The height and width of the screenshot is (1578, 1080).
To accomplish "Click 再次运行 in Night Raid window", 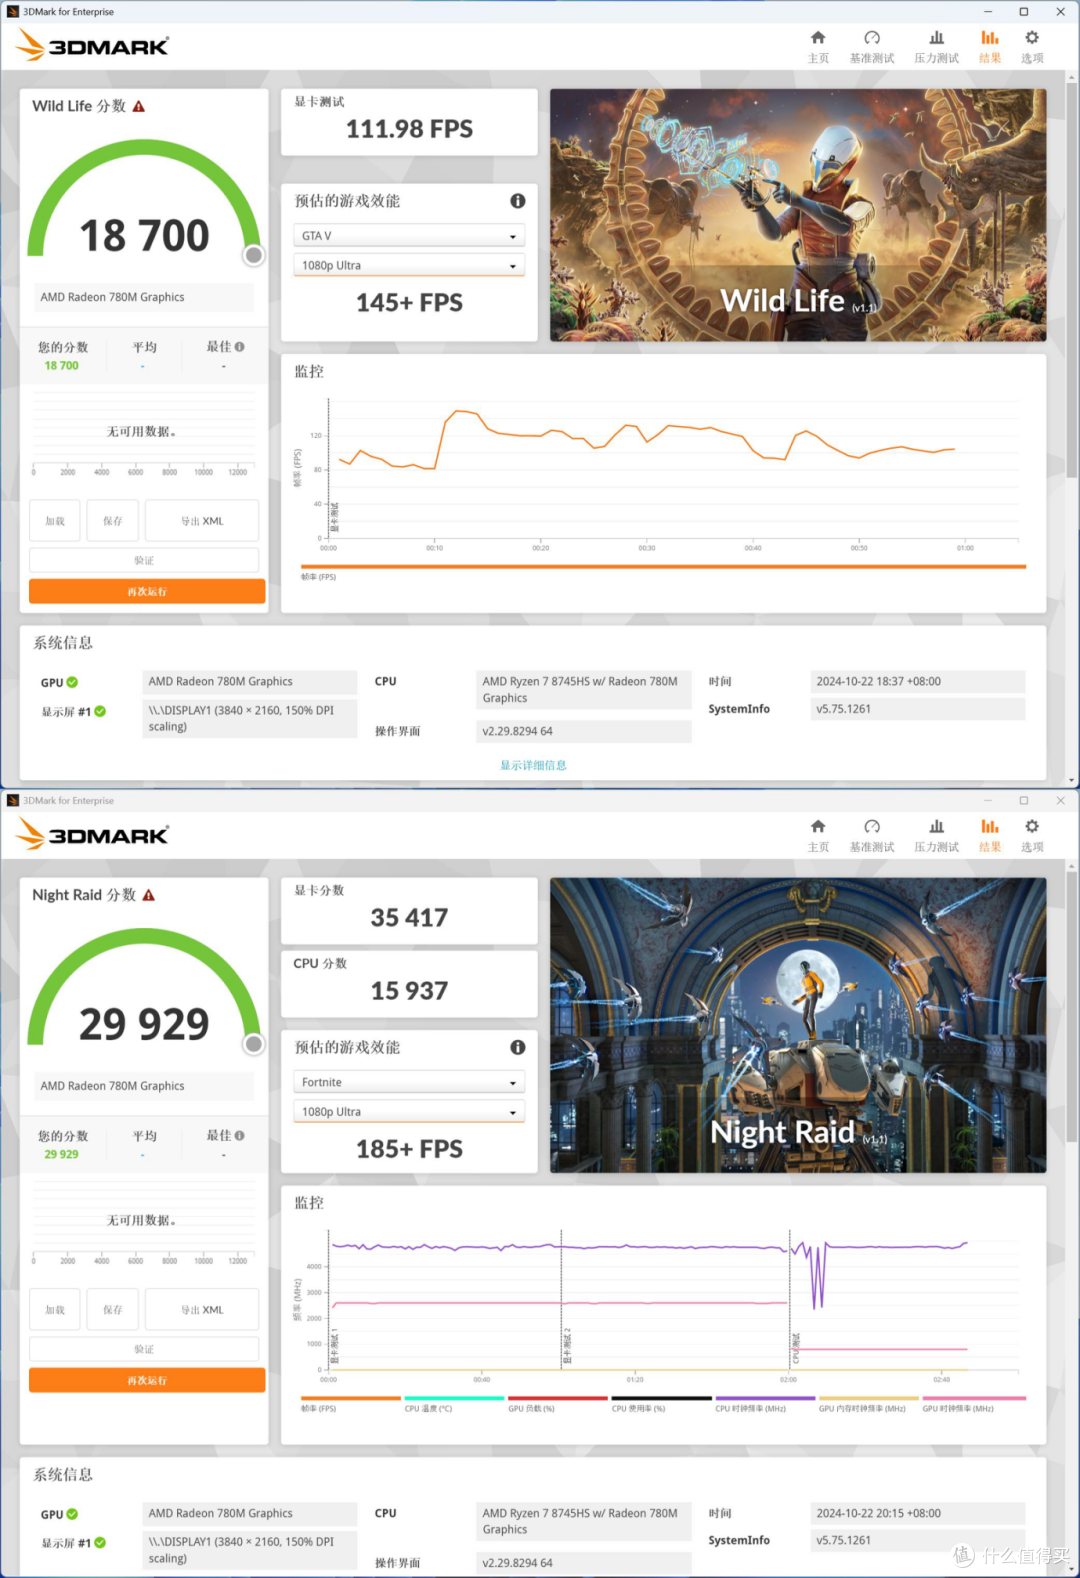I will pyautogui.click(x=147, y=1380).
